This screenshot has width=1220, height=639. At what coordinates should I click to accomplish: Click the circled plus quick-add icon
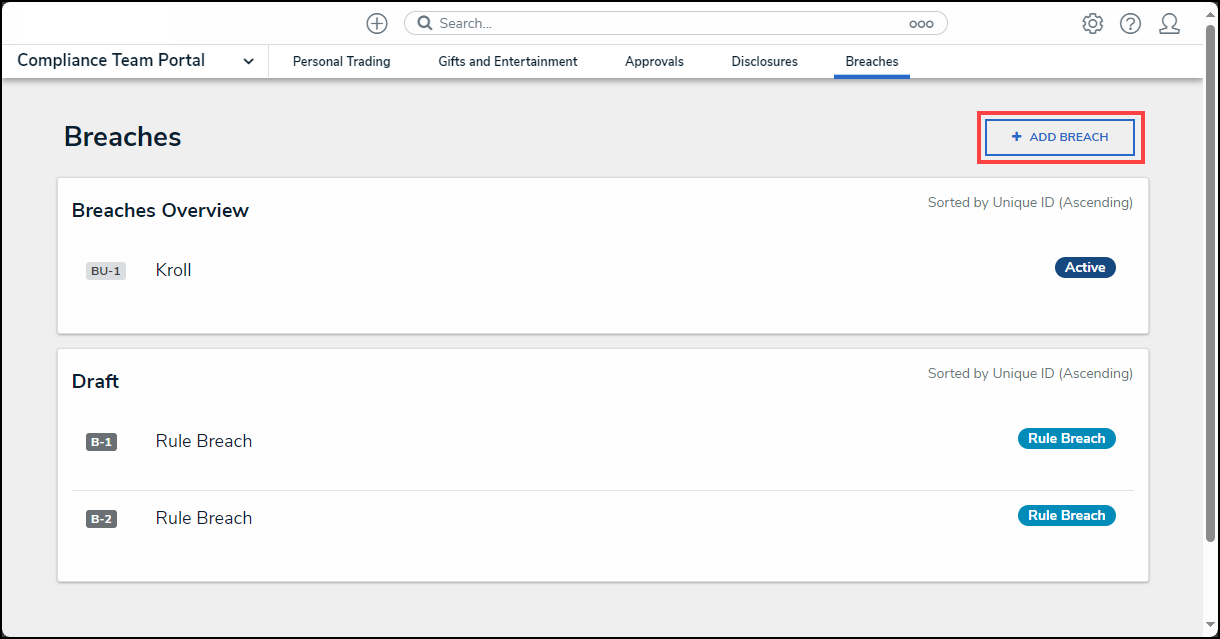[x=377, y=24]
